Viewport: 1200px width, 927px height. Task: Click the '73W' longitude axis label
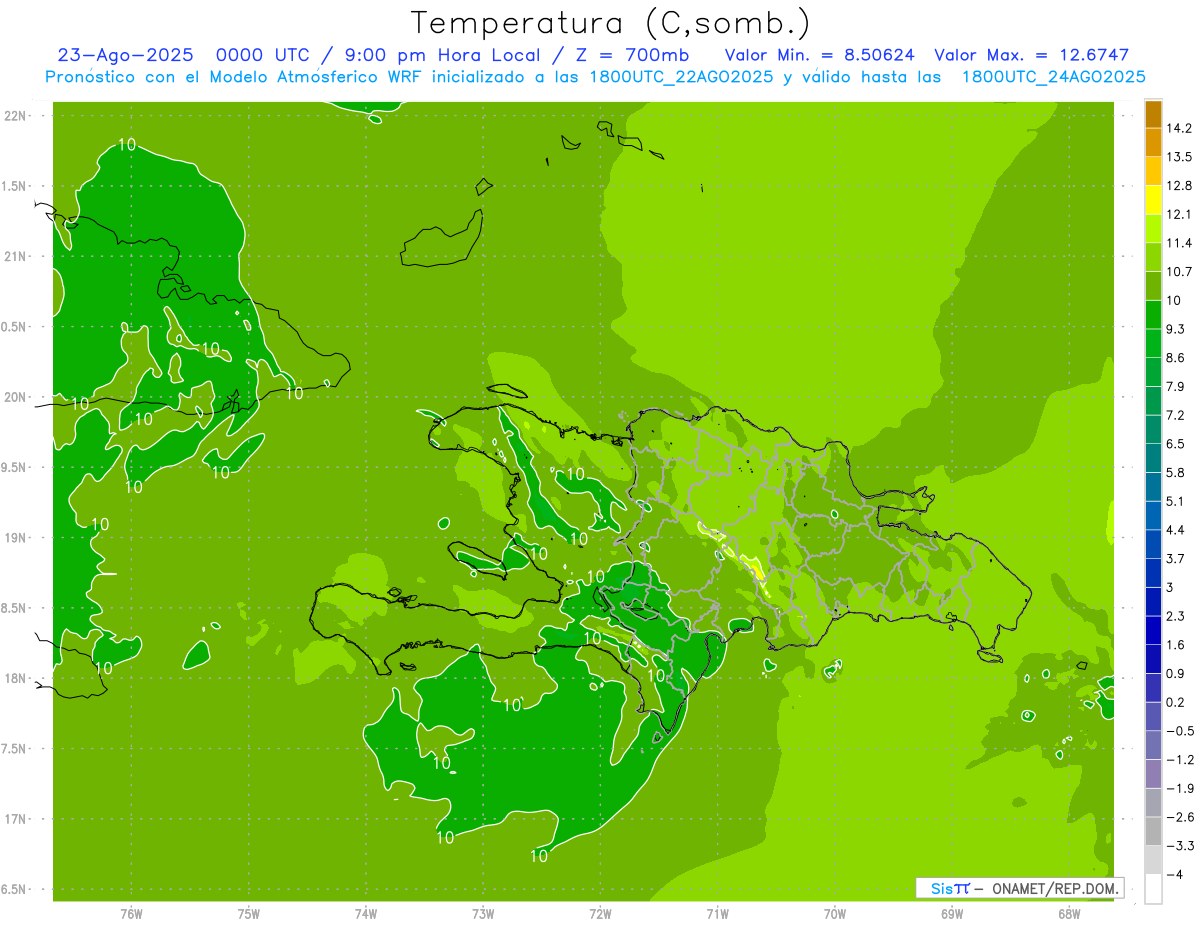(483, 914)
